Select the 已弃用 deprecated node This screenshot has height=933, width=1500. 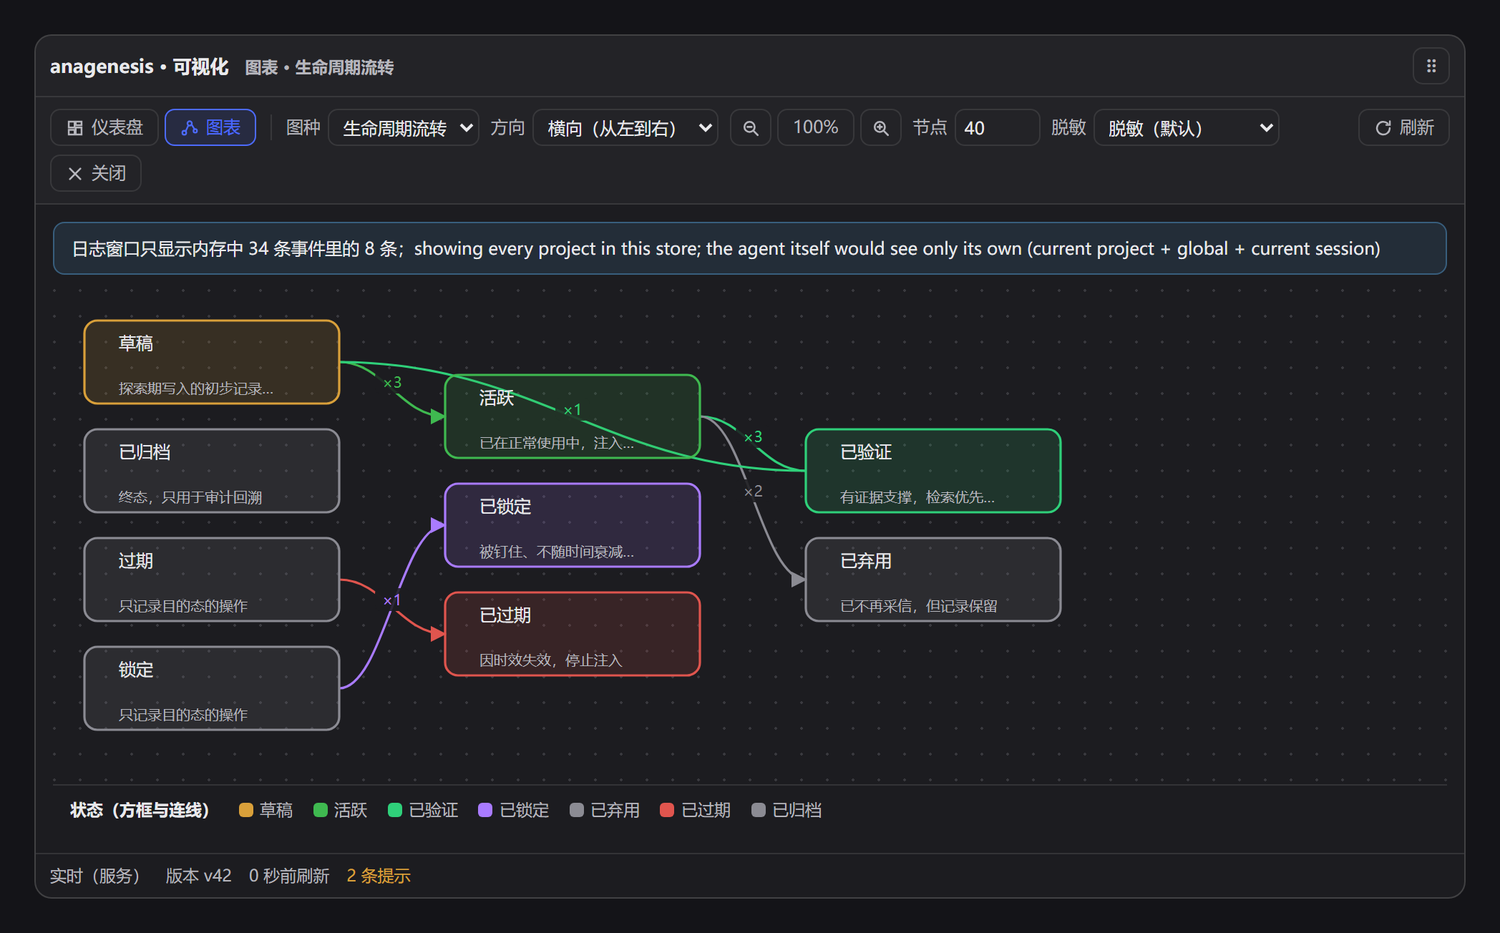point(933,580)
